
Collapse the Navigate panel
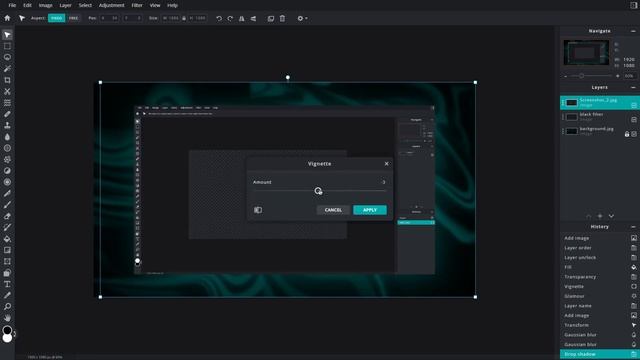tap(633, 31)
